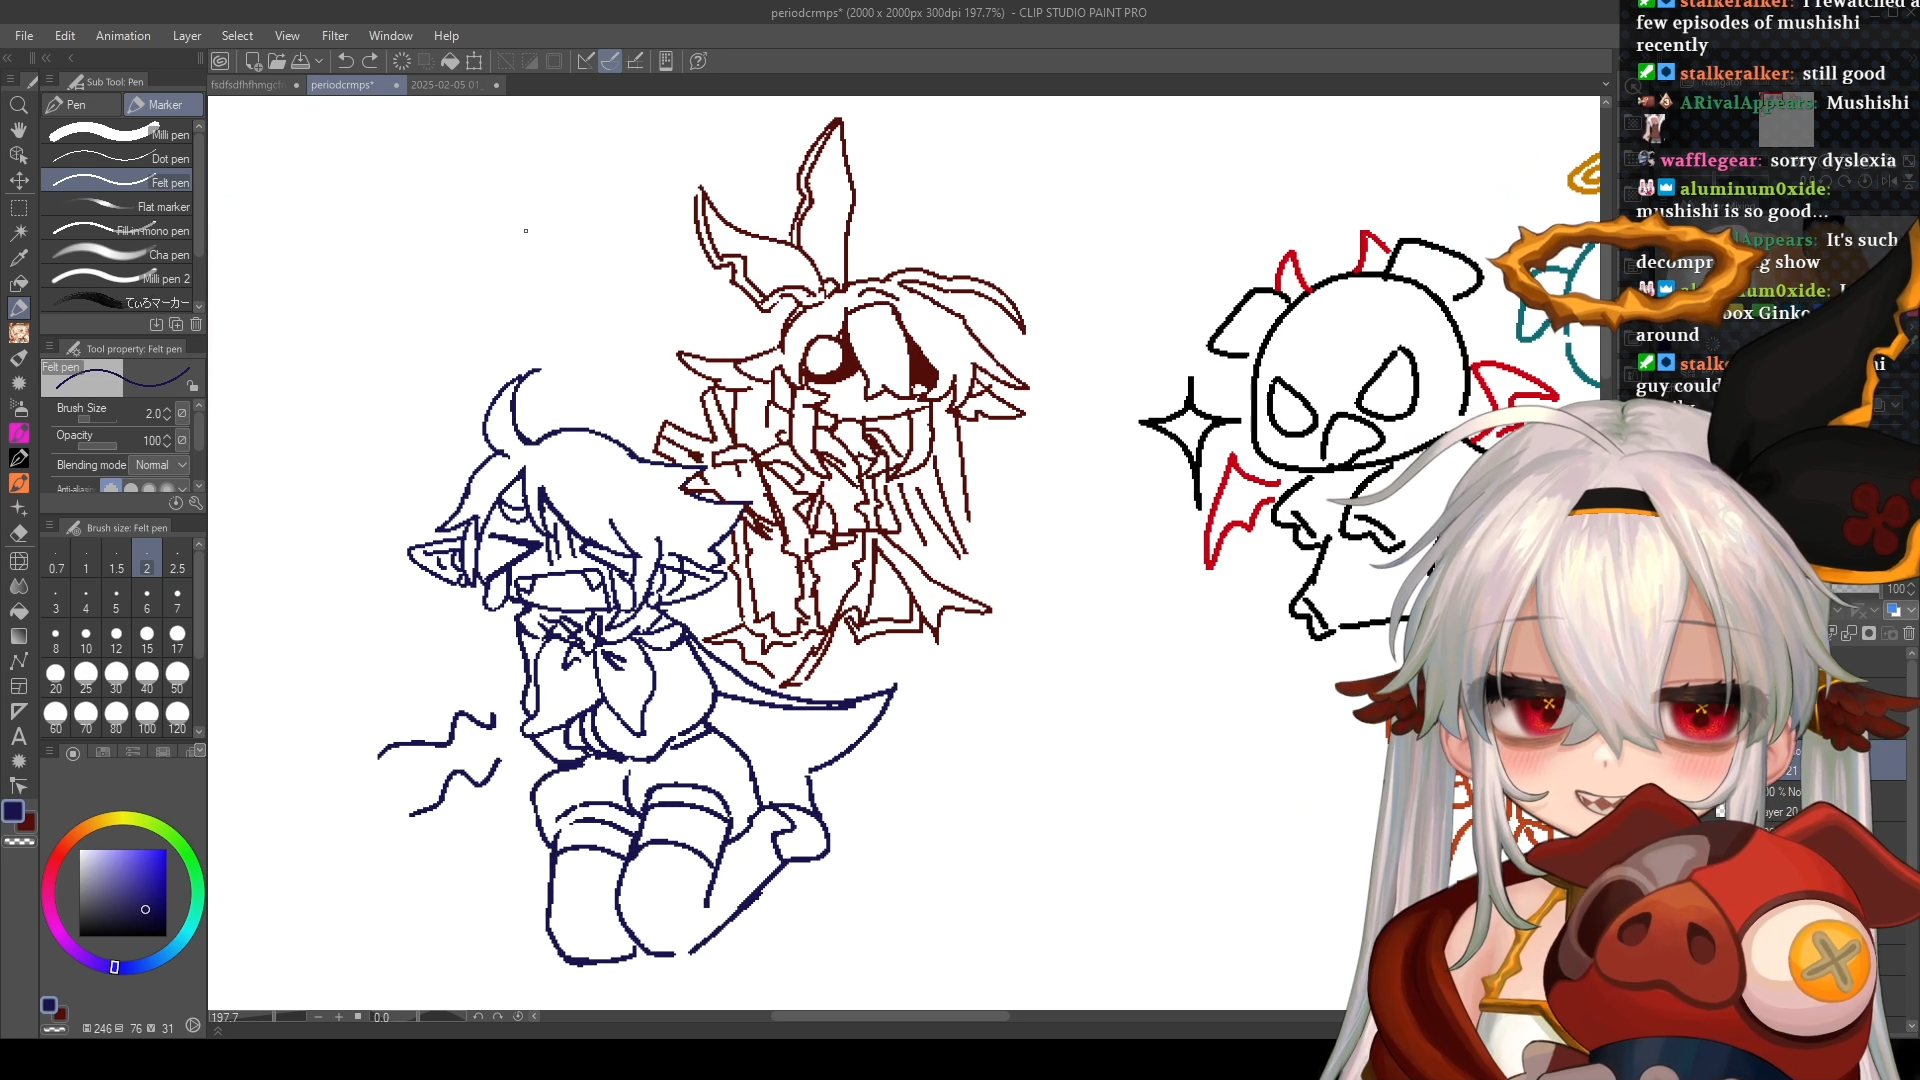The width and height of the screenshot is (1920, 1080).
Task: Pick a color in the color square
Action: click(x=123, y=892)
